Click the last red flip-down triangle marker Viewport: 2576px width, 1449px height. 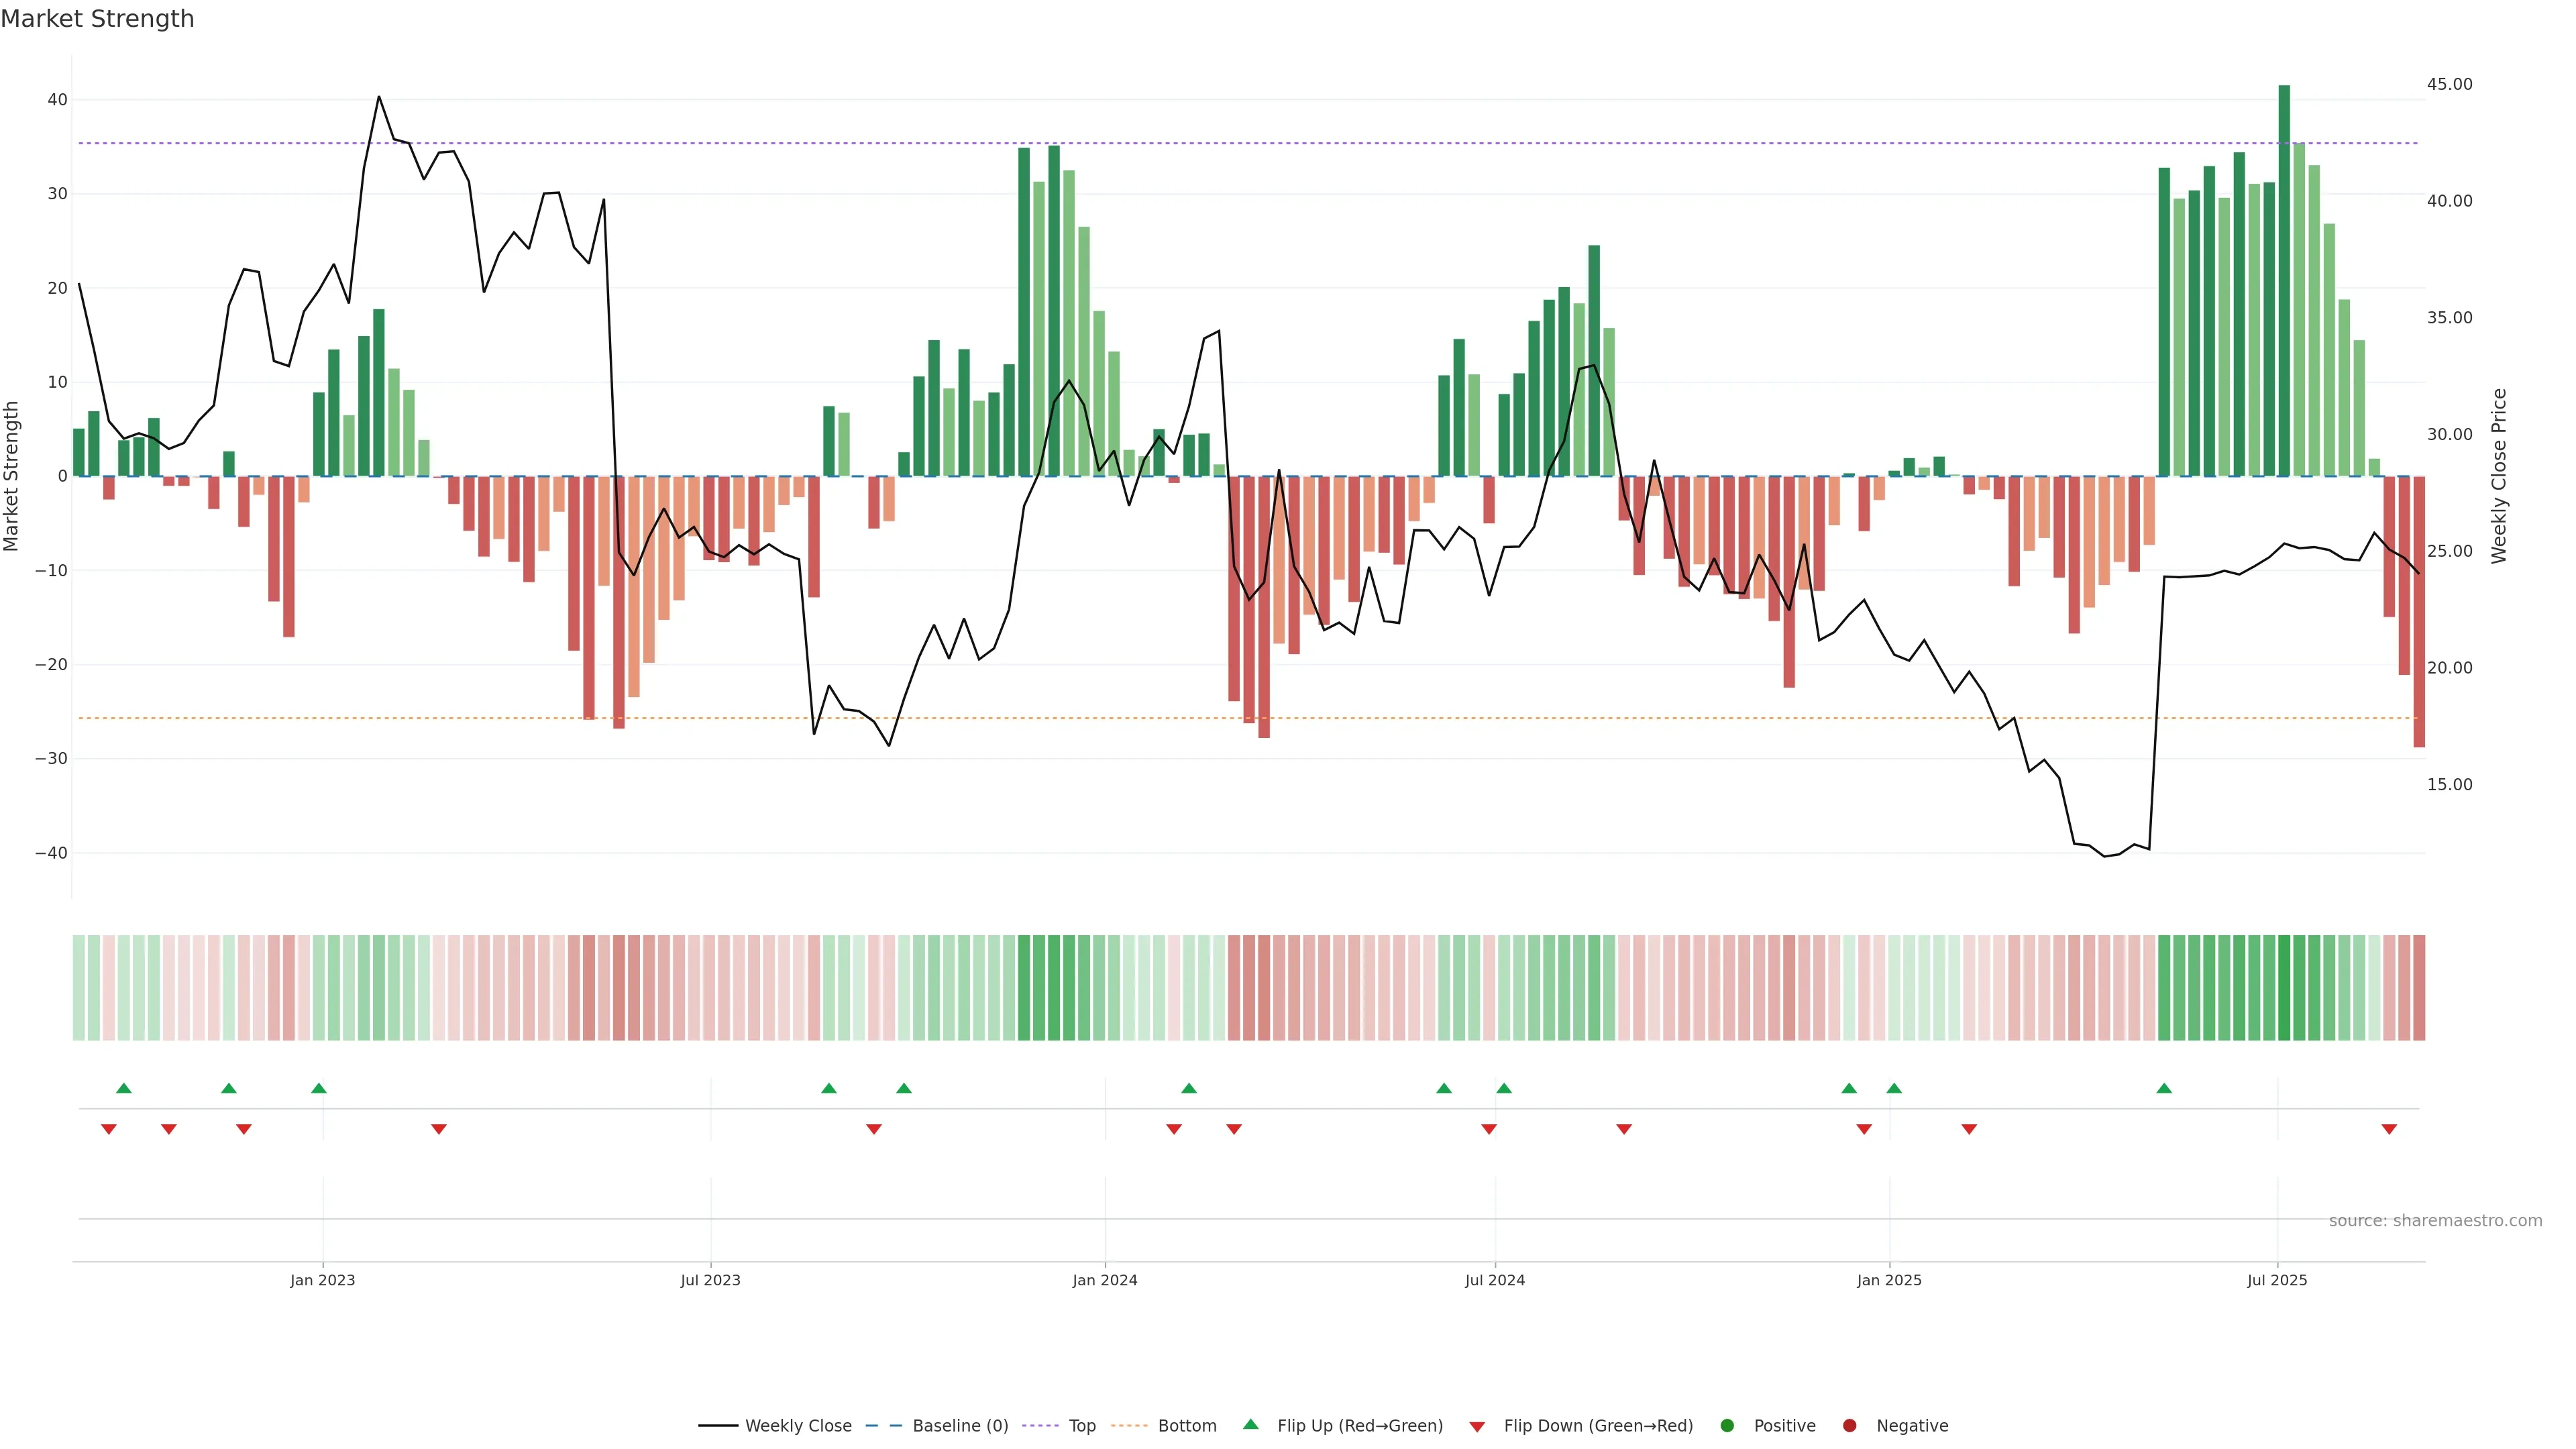[2389, 1129]
